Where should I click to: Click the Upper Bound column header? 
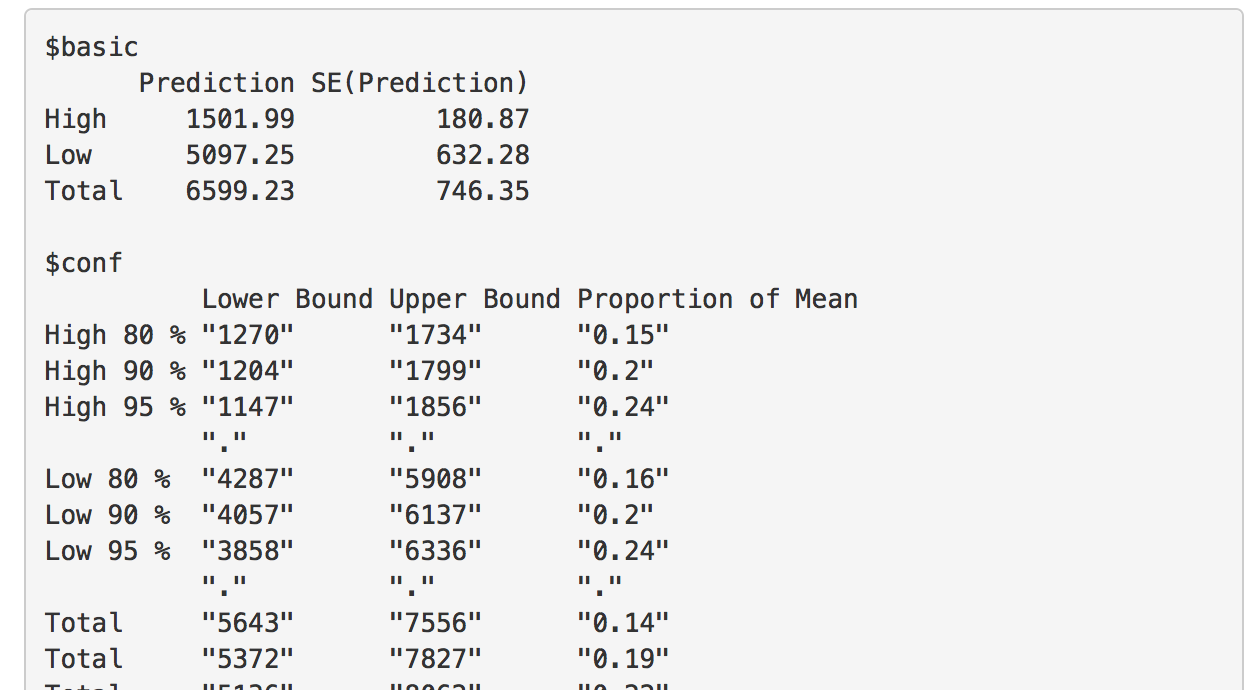(x=475, y=299)
